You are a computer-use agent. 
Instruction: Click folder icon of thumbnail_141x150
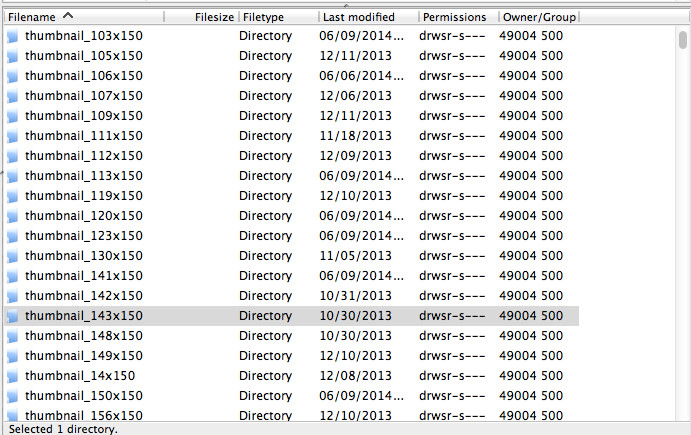[x=12, y=276]
